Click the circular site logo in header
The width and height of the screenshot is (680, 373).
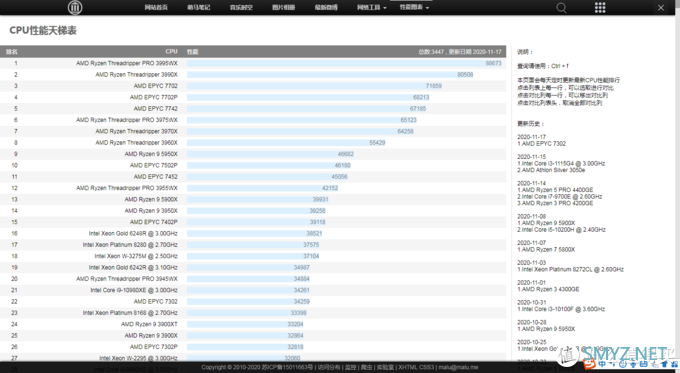[x=75, y=7]
